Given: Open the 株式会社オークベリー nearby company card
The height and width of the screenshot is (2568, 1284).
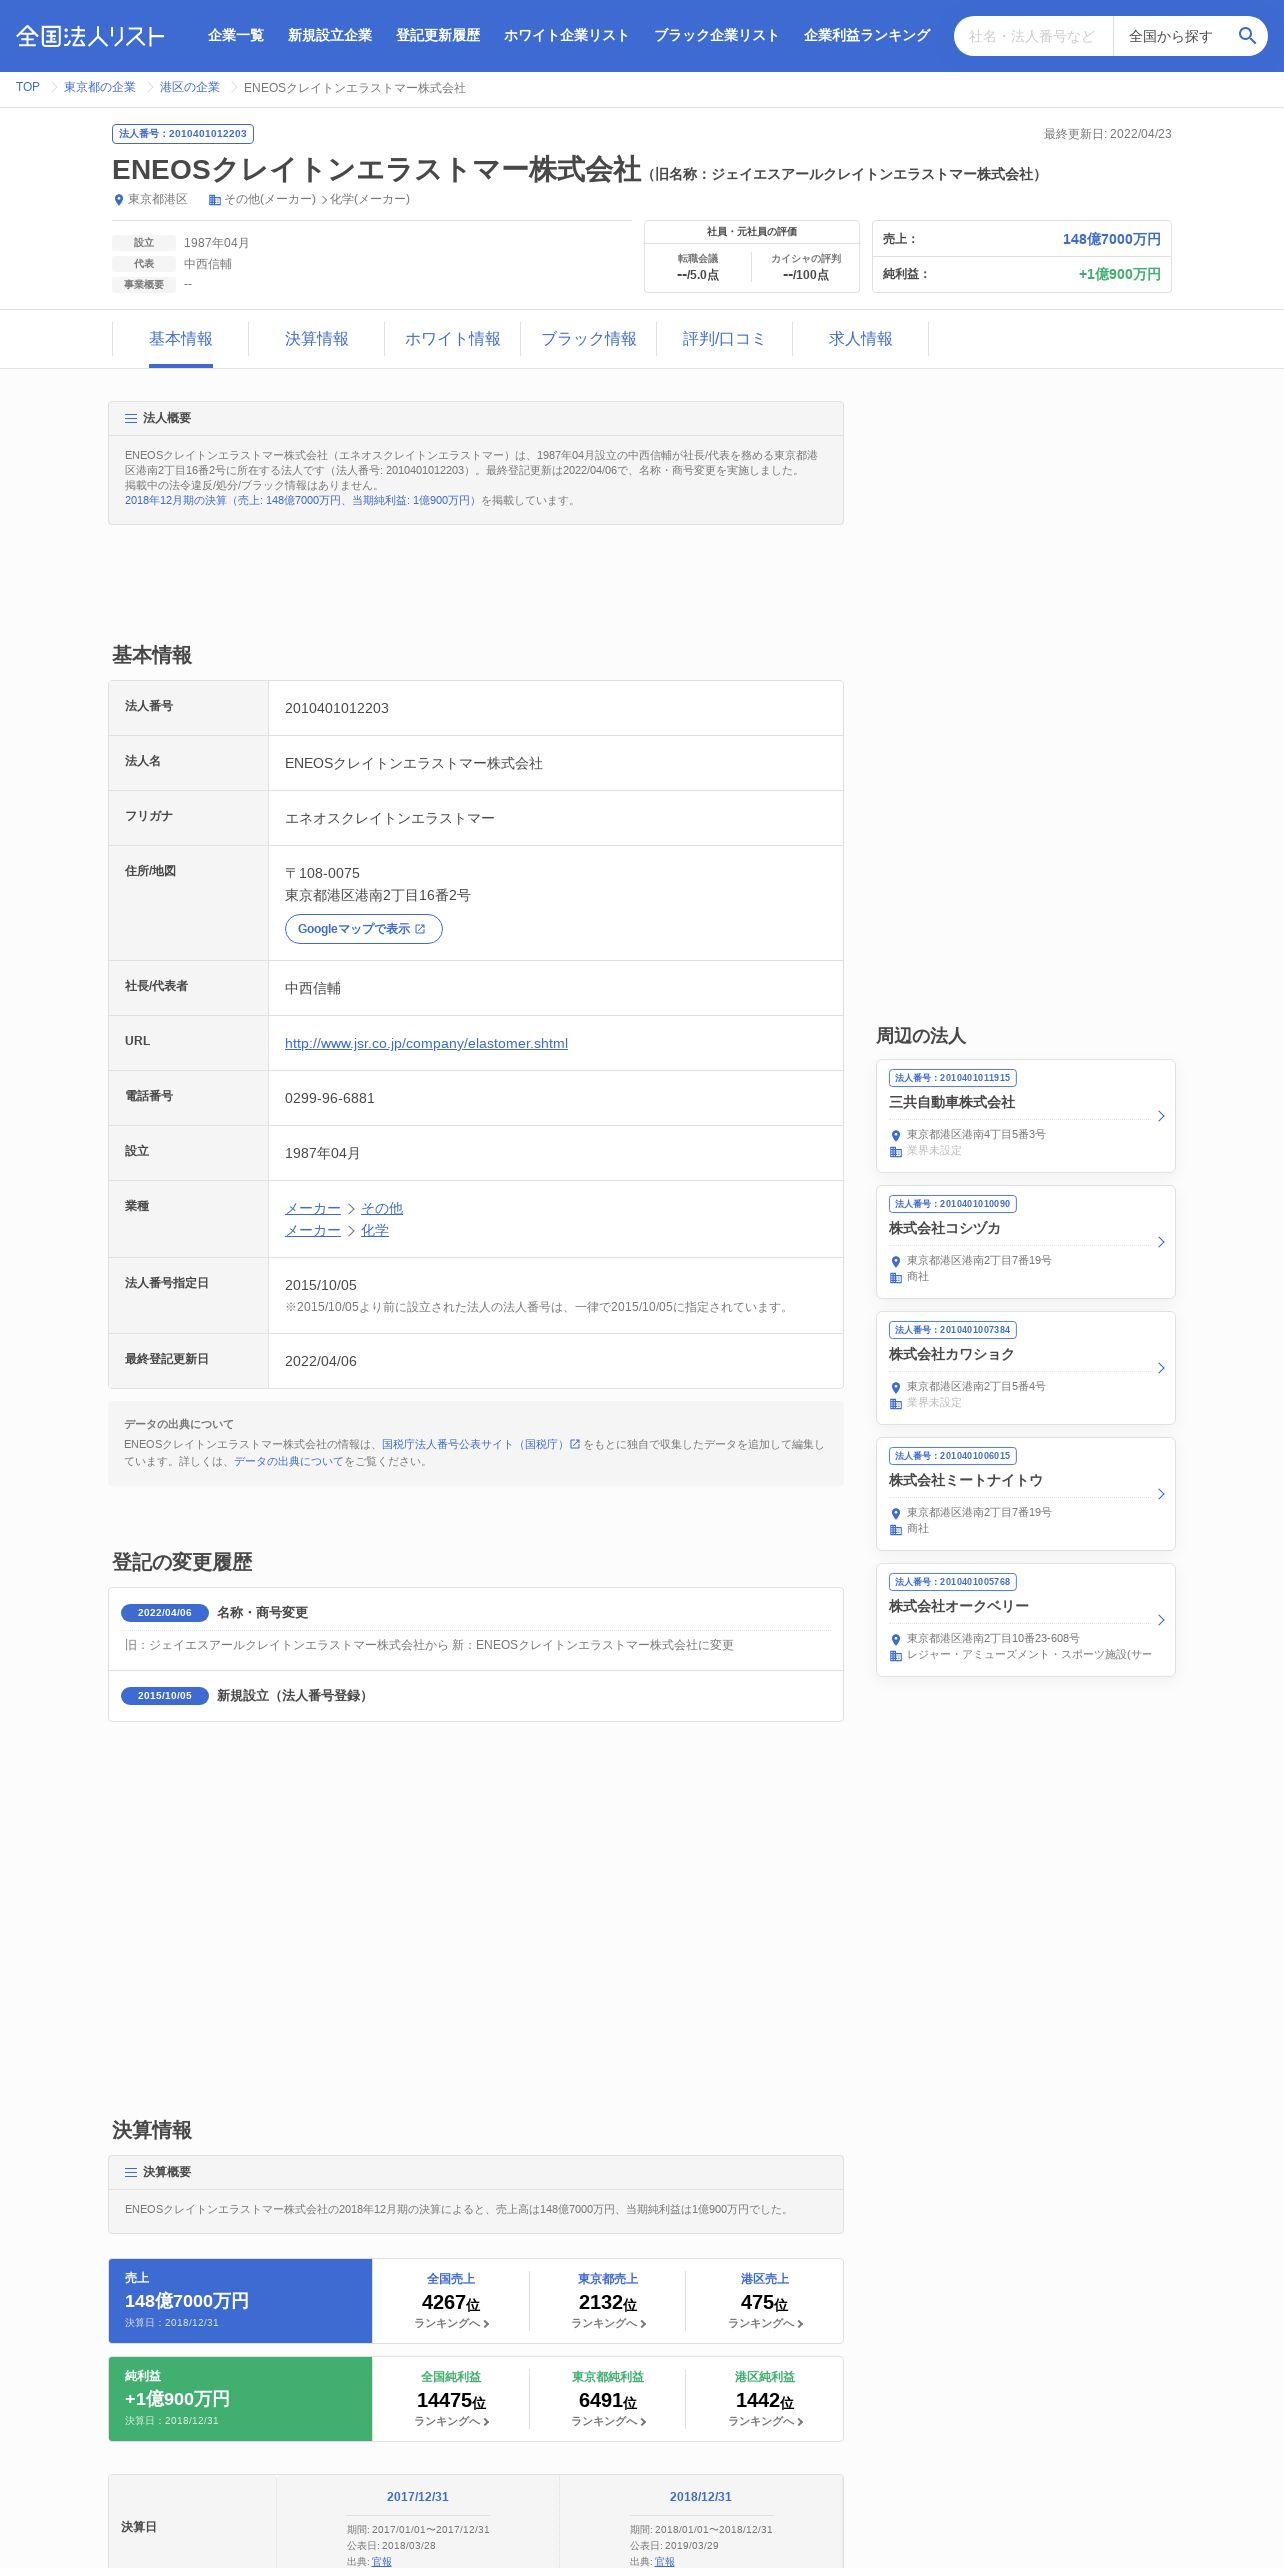Looking at the screenshot, I should pyautogui.click(x=1026, y=1620).
